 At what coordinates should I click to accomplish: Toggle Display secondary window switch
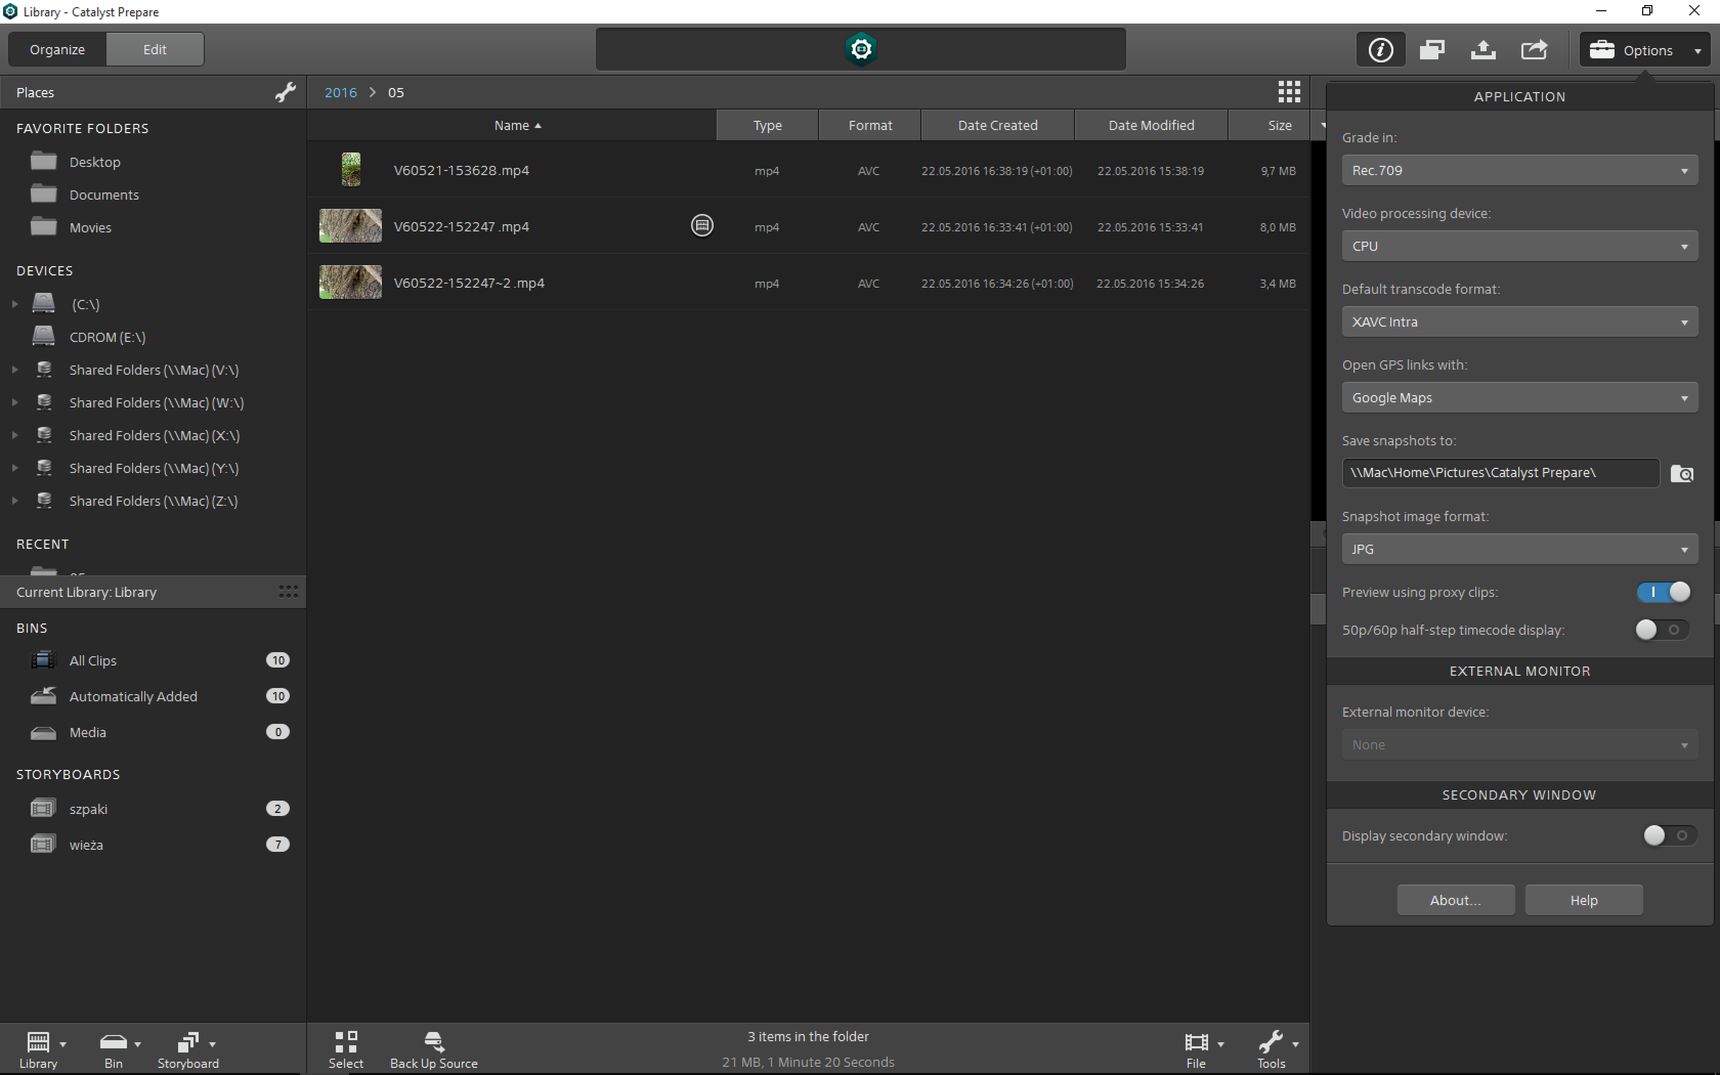click(1670, 835)
